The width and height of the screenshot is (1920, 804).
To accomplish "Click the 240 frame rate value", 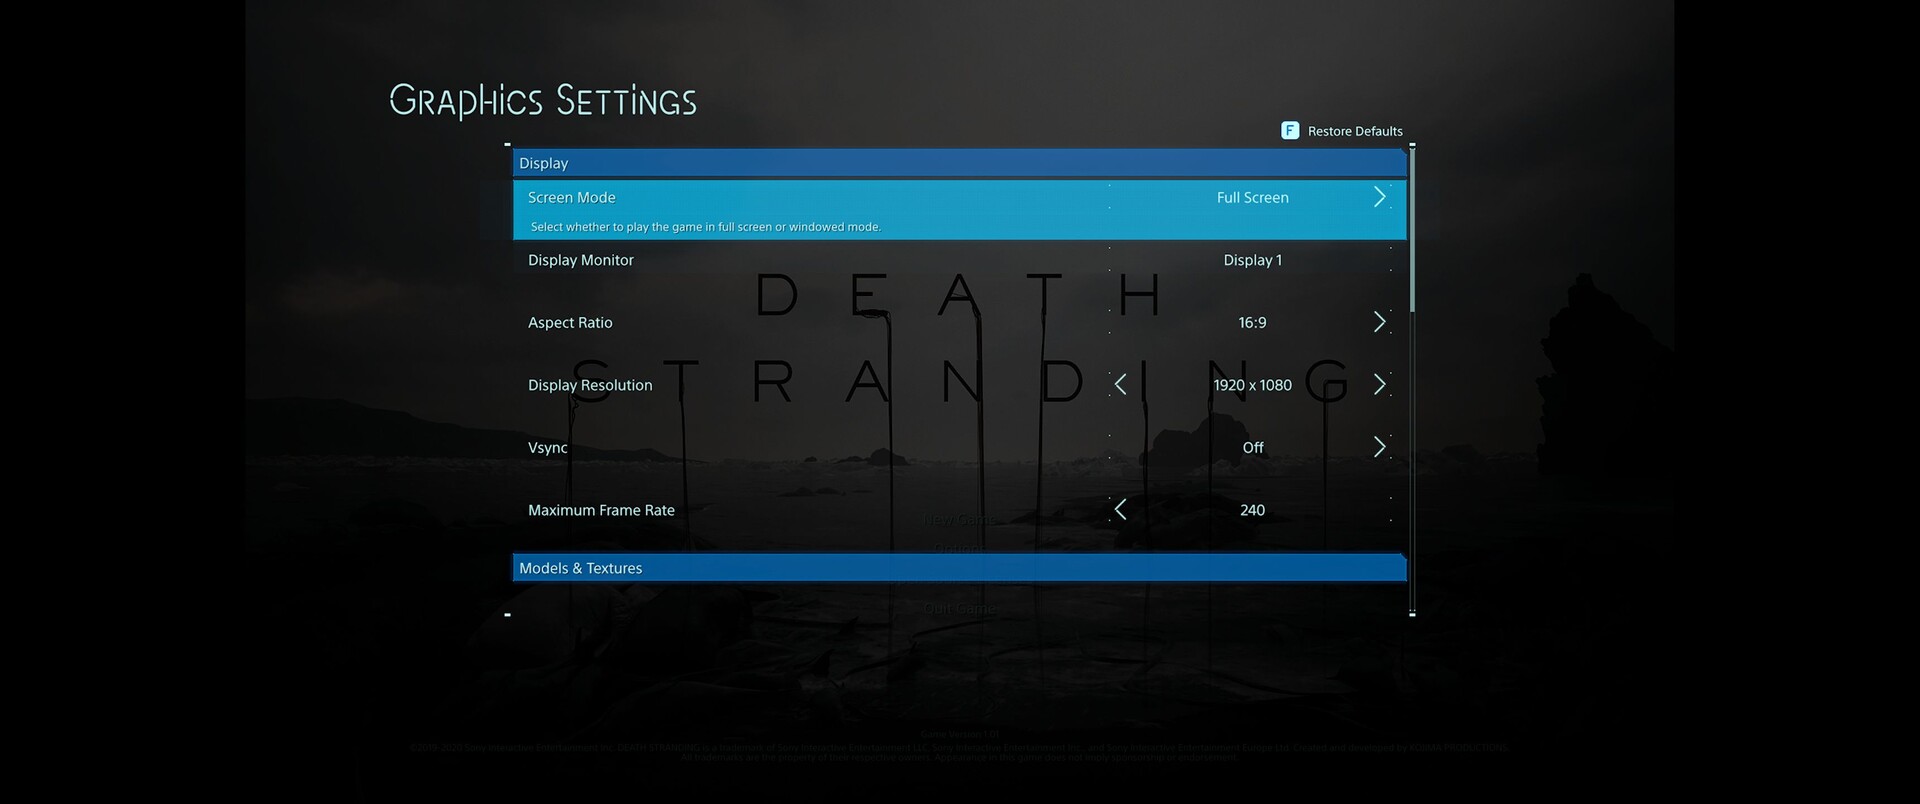I will click(x=1252, y=510).
